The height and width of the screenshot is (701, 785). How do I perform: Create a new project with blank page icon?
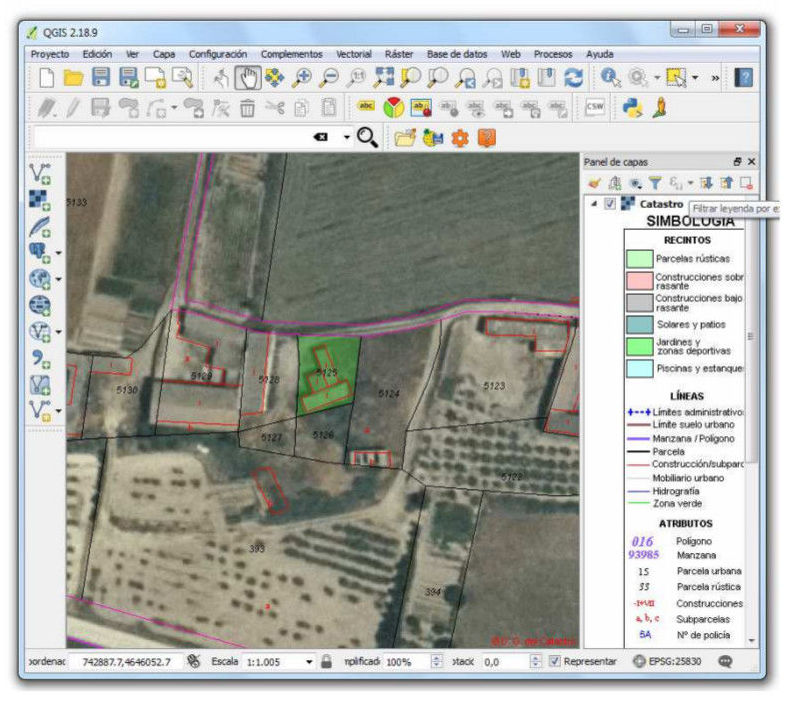47,78
